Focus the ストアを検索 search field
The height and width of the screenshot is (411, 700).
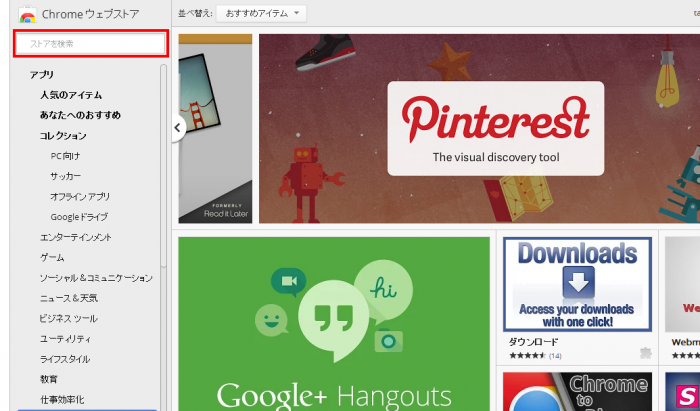pos(91,44)
